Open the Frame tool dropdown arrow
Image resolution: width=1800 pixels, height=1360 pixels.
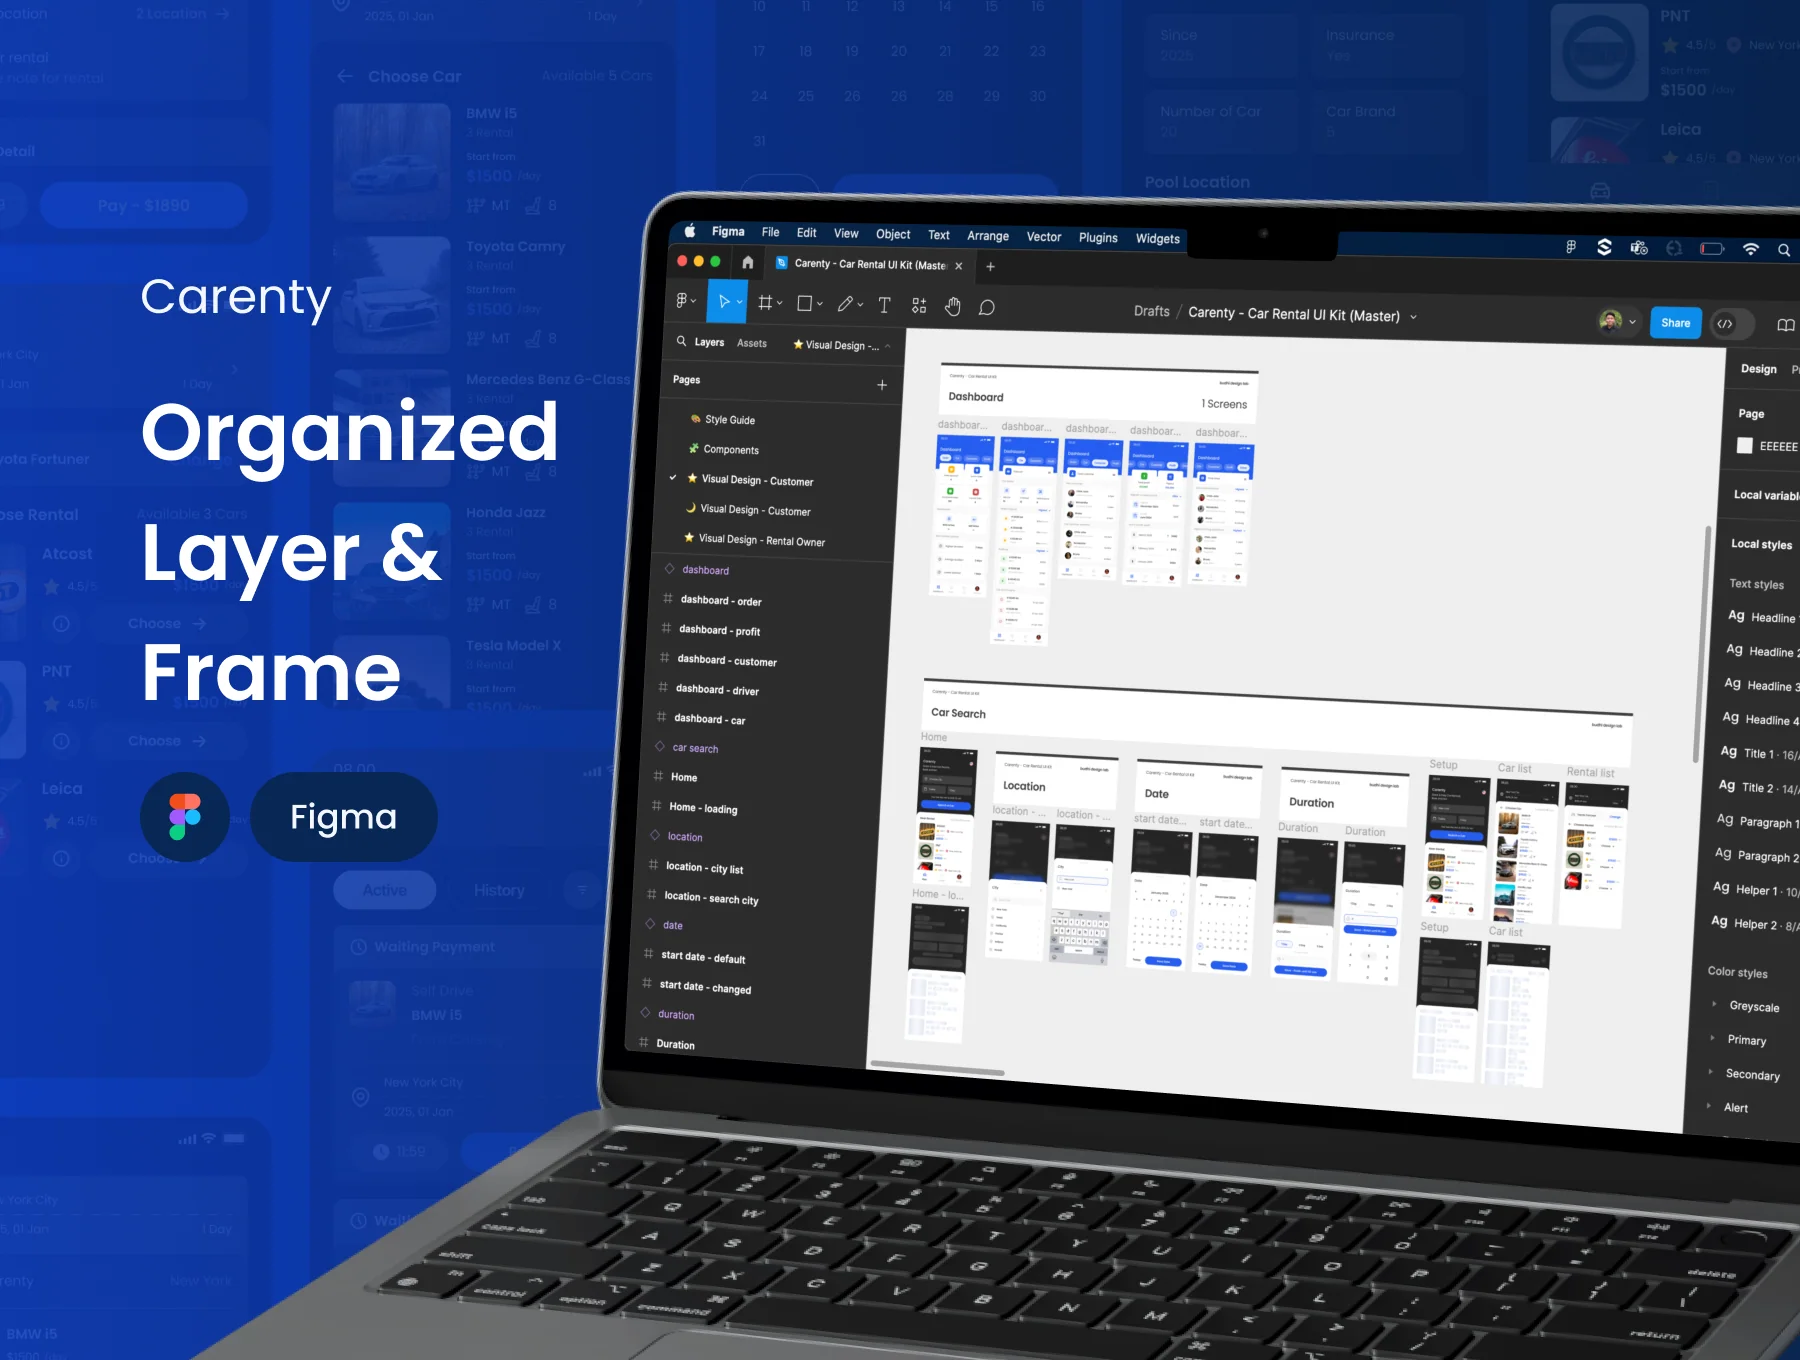click(780, 302)
